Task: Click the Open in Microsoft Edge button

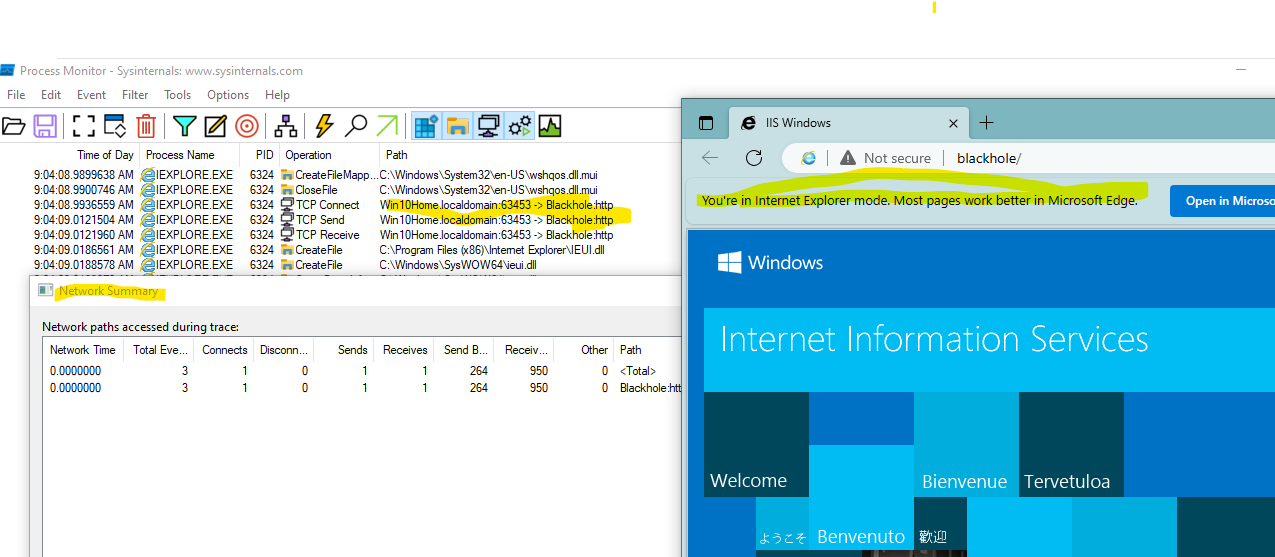Action: (1222, 200)
